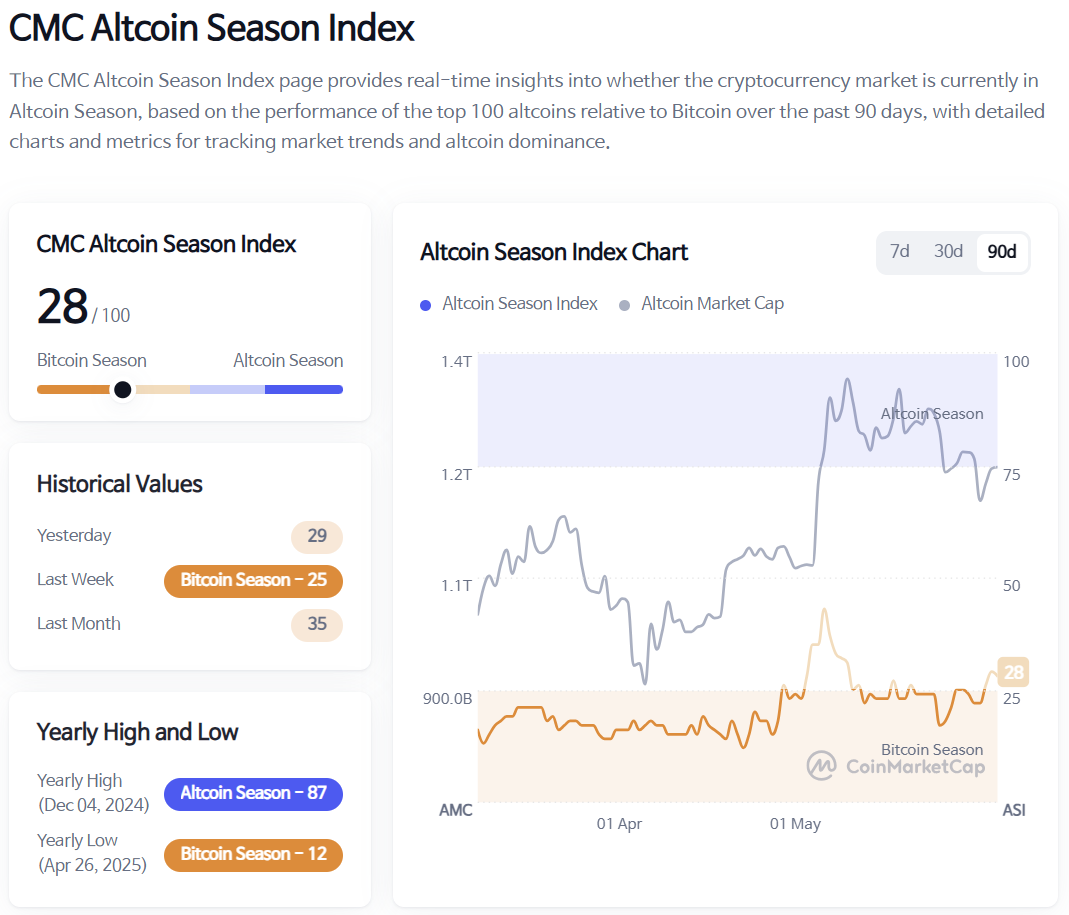Click the black season index slider knob

tap(122, 390)
